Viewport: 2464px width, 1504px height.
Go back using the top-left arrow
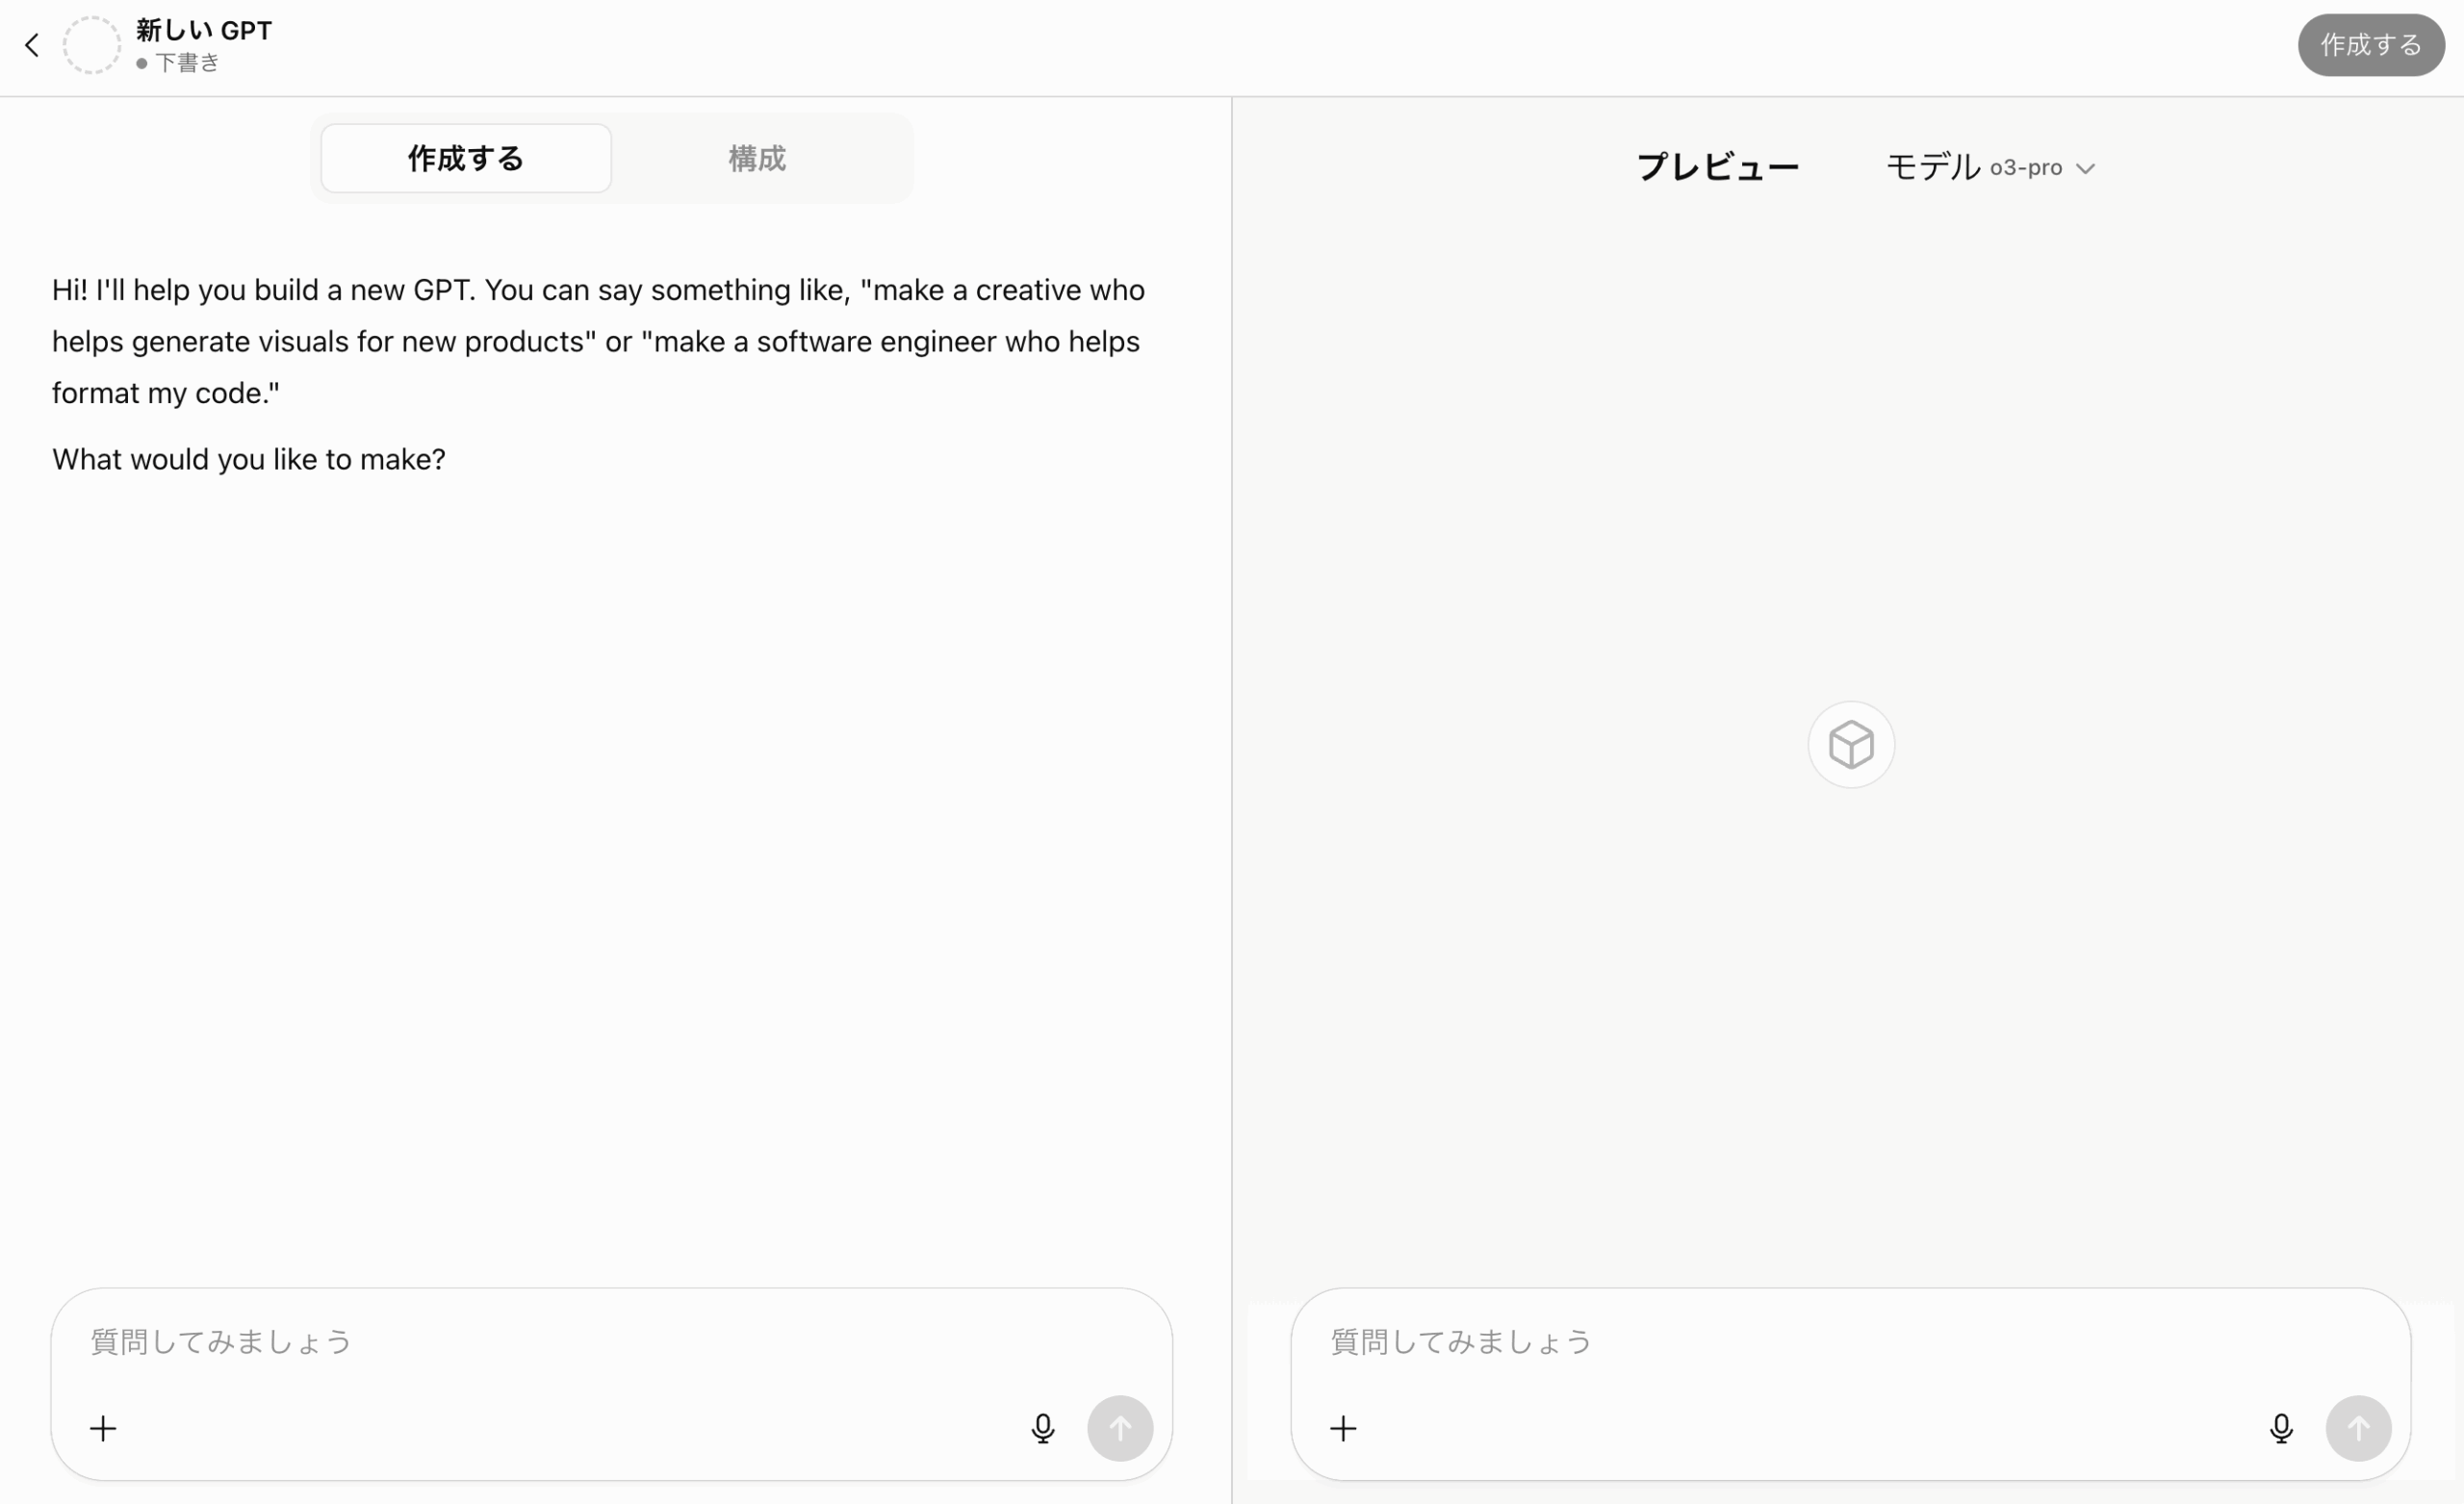click(x=32, y=45)
